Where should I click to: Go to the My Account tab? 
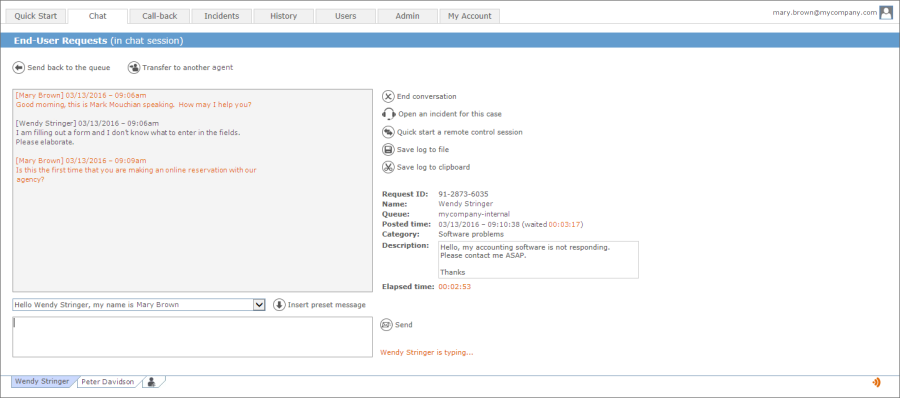pyautogui.click(x=470, y=16)
